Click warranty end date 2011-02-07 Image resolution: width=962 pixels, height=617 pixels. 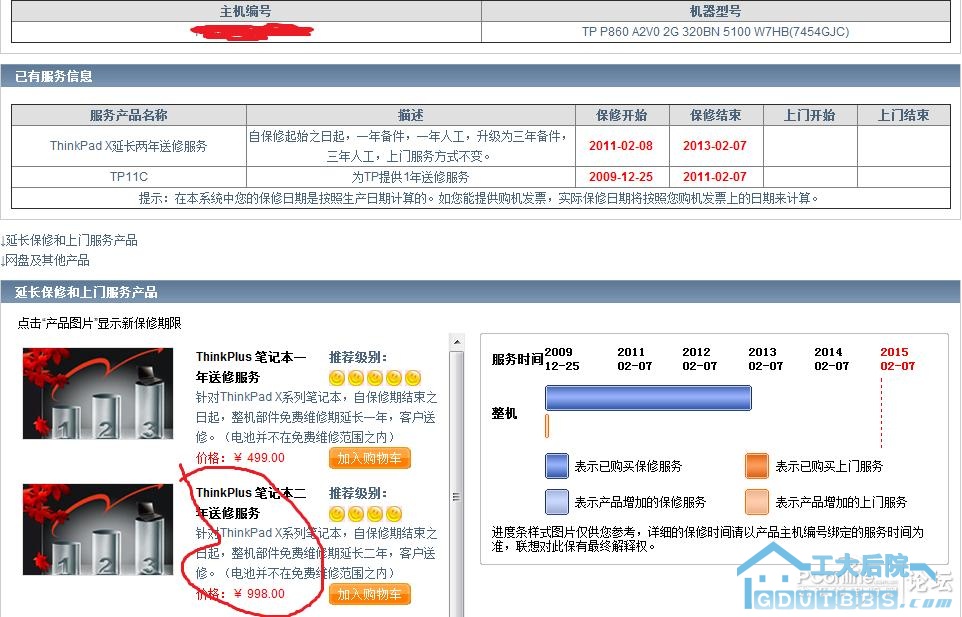point(715,177)
